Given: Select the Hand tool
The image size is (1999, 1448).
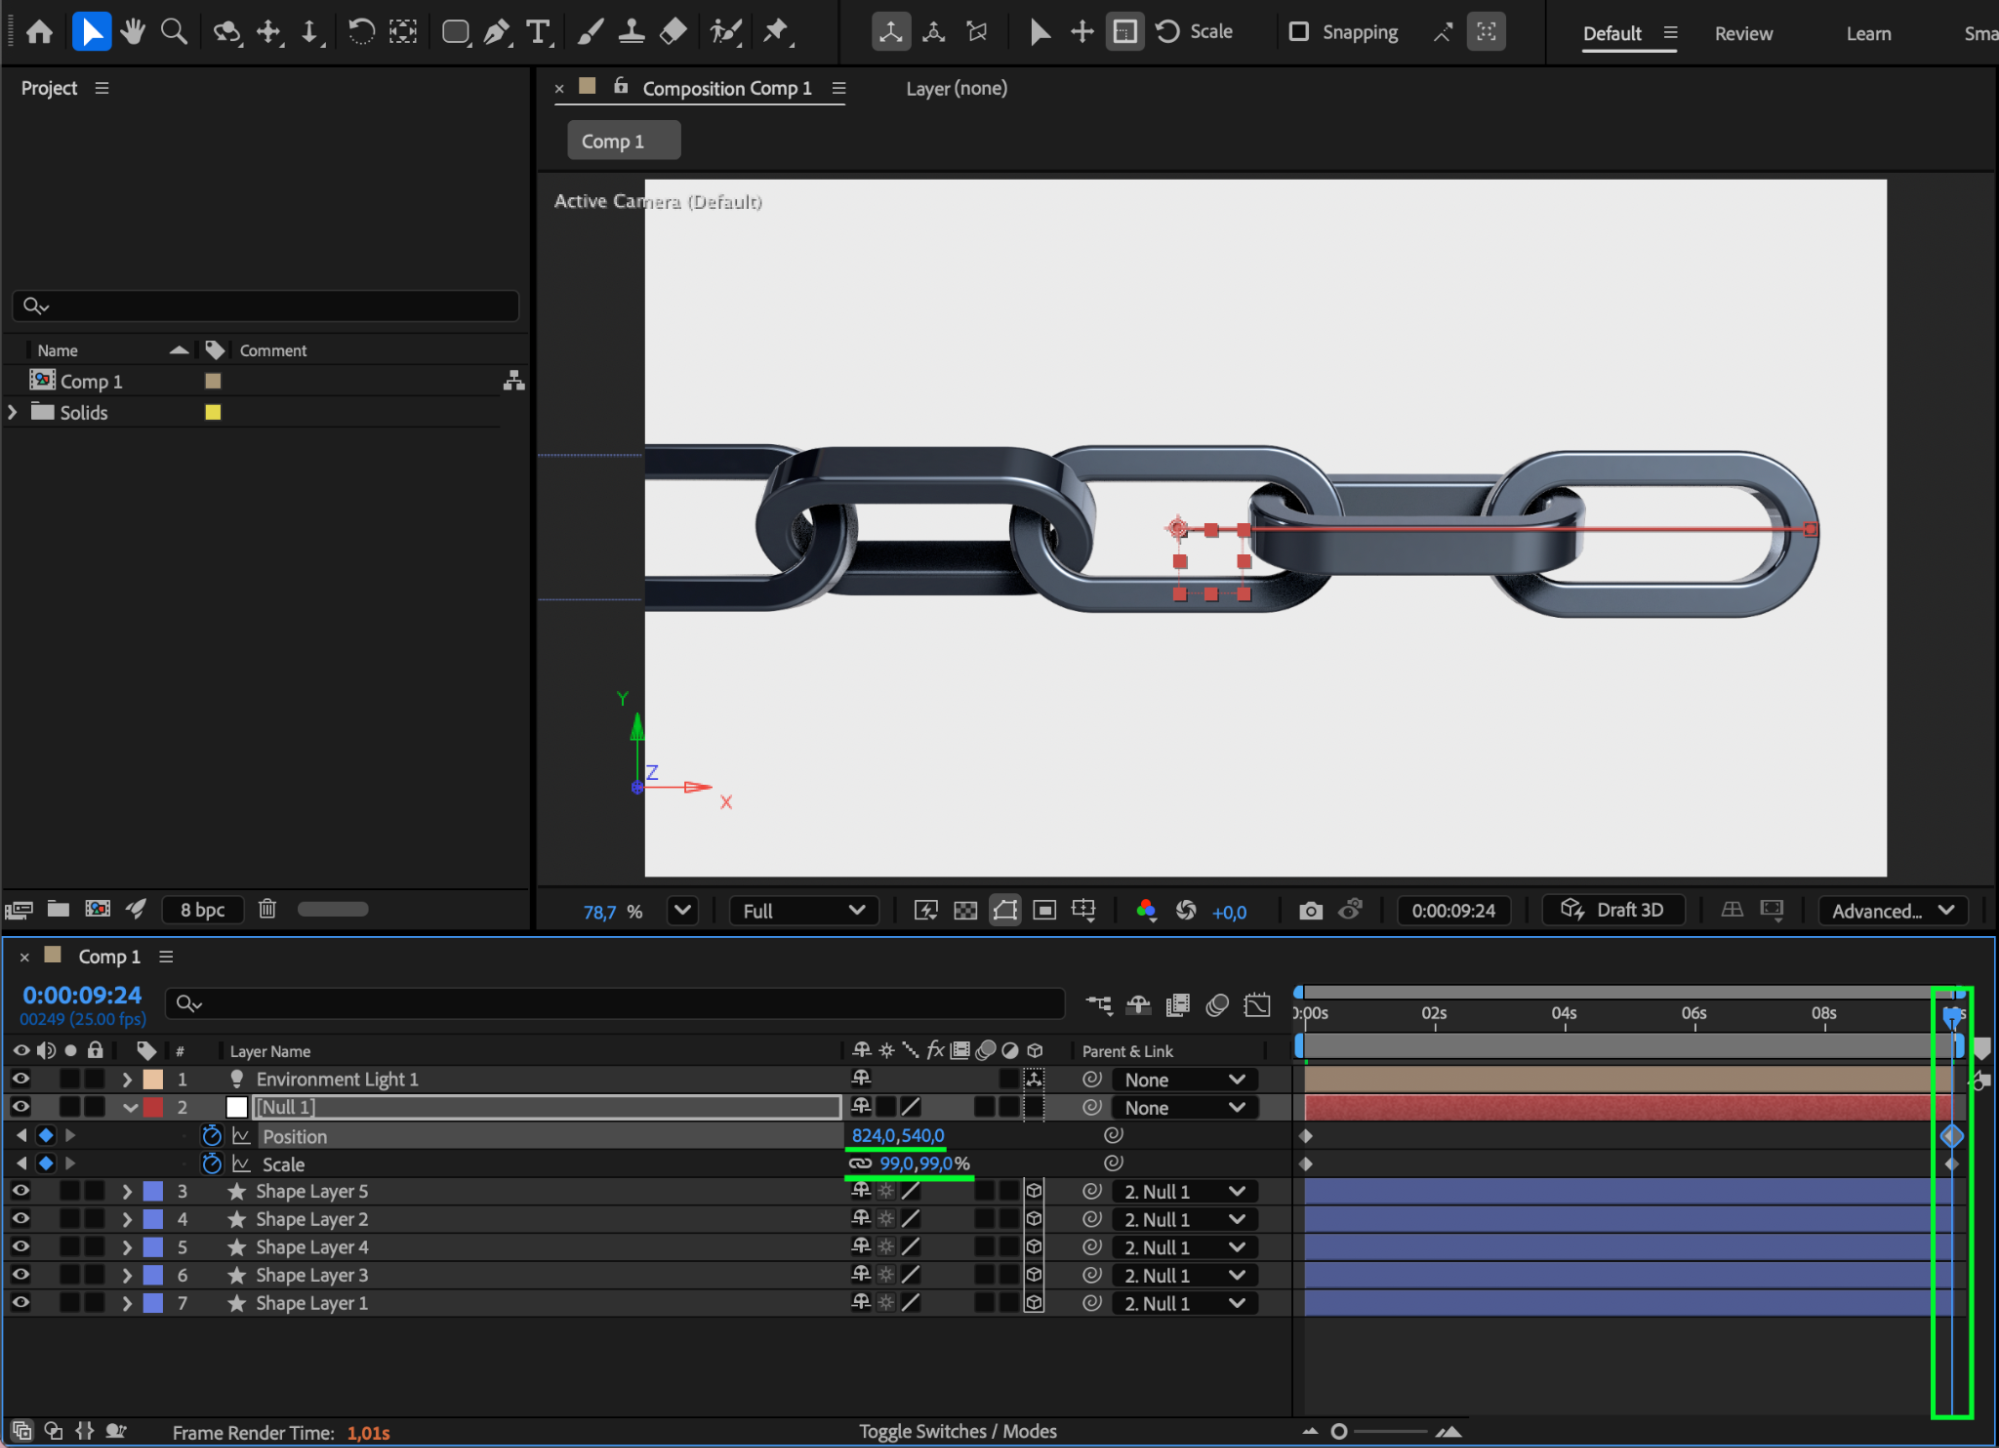Looking at the screenshot, I should [132, 32].
